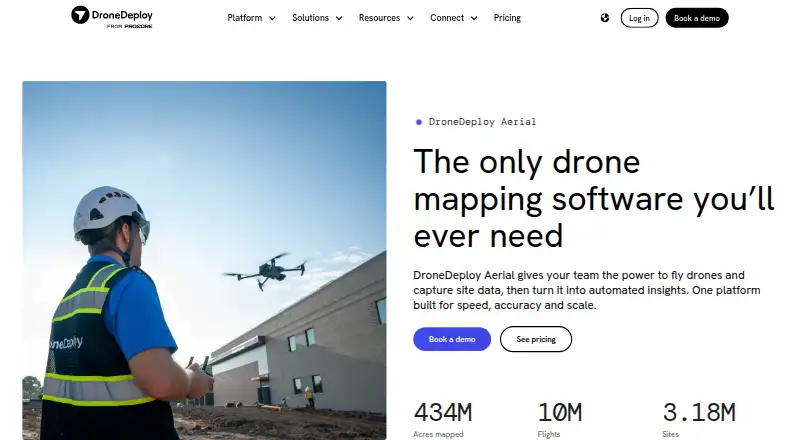The image size is (800, 440).
Task: Click the 3.18M sites figure
Action: point(699,412)
